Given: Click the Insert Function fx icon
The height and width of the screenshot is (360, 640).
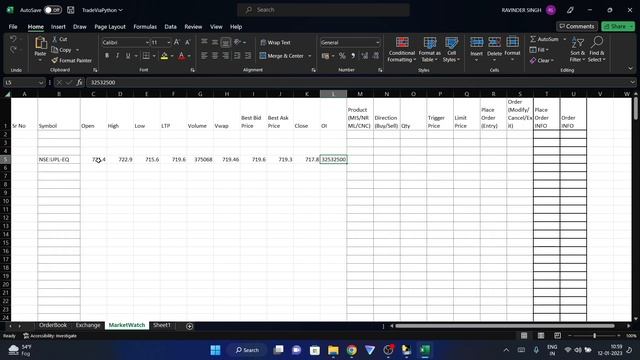Looking at the screenshot, I should (x=79, y=82).
